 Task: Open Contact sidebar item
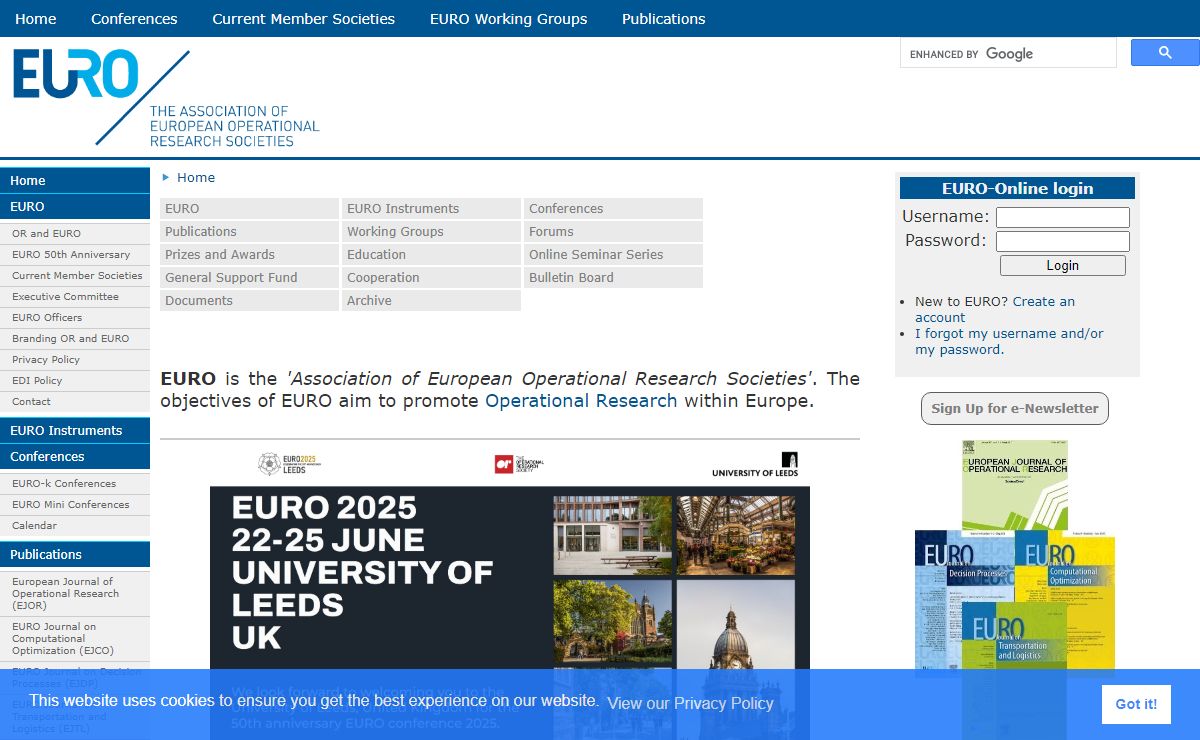tap(75, 401)
